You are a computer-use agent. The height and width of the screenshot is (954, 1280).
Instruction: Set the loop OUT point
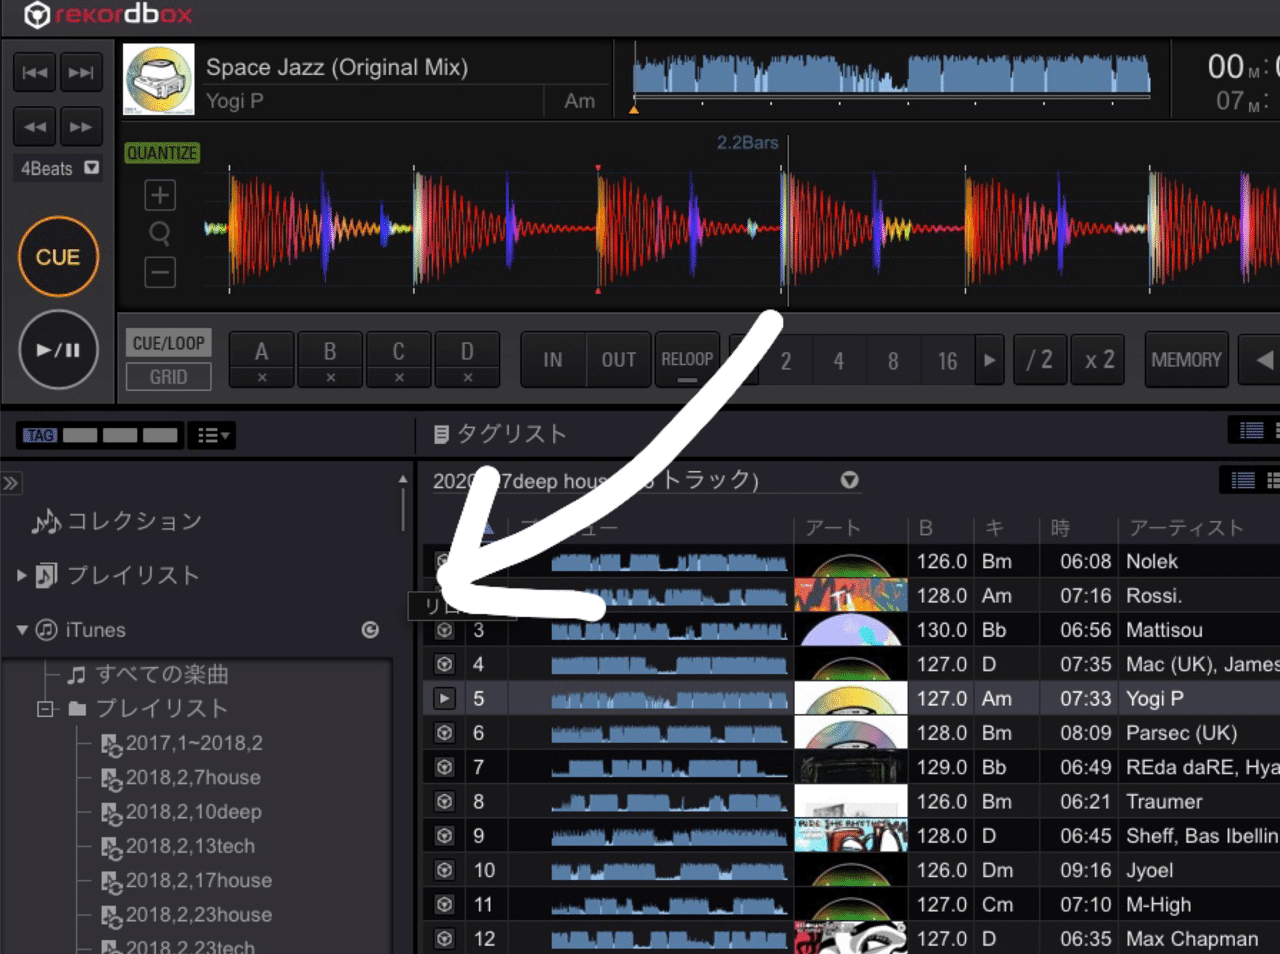[619, 360]
